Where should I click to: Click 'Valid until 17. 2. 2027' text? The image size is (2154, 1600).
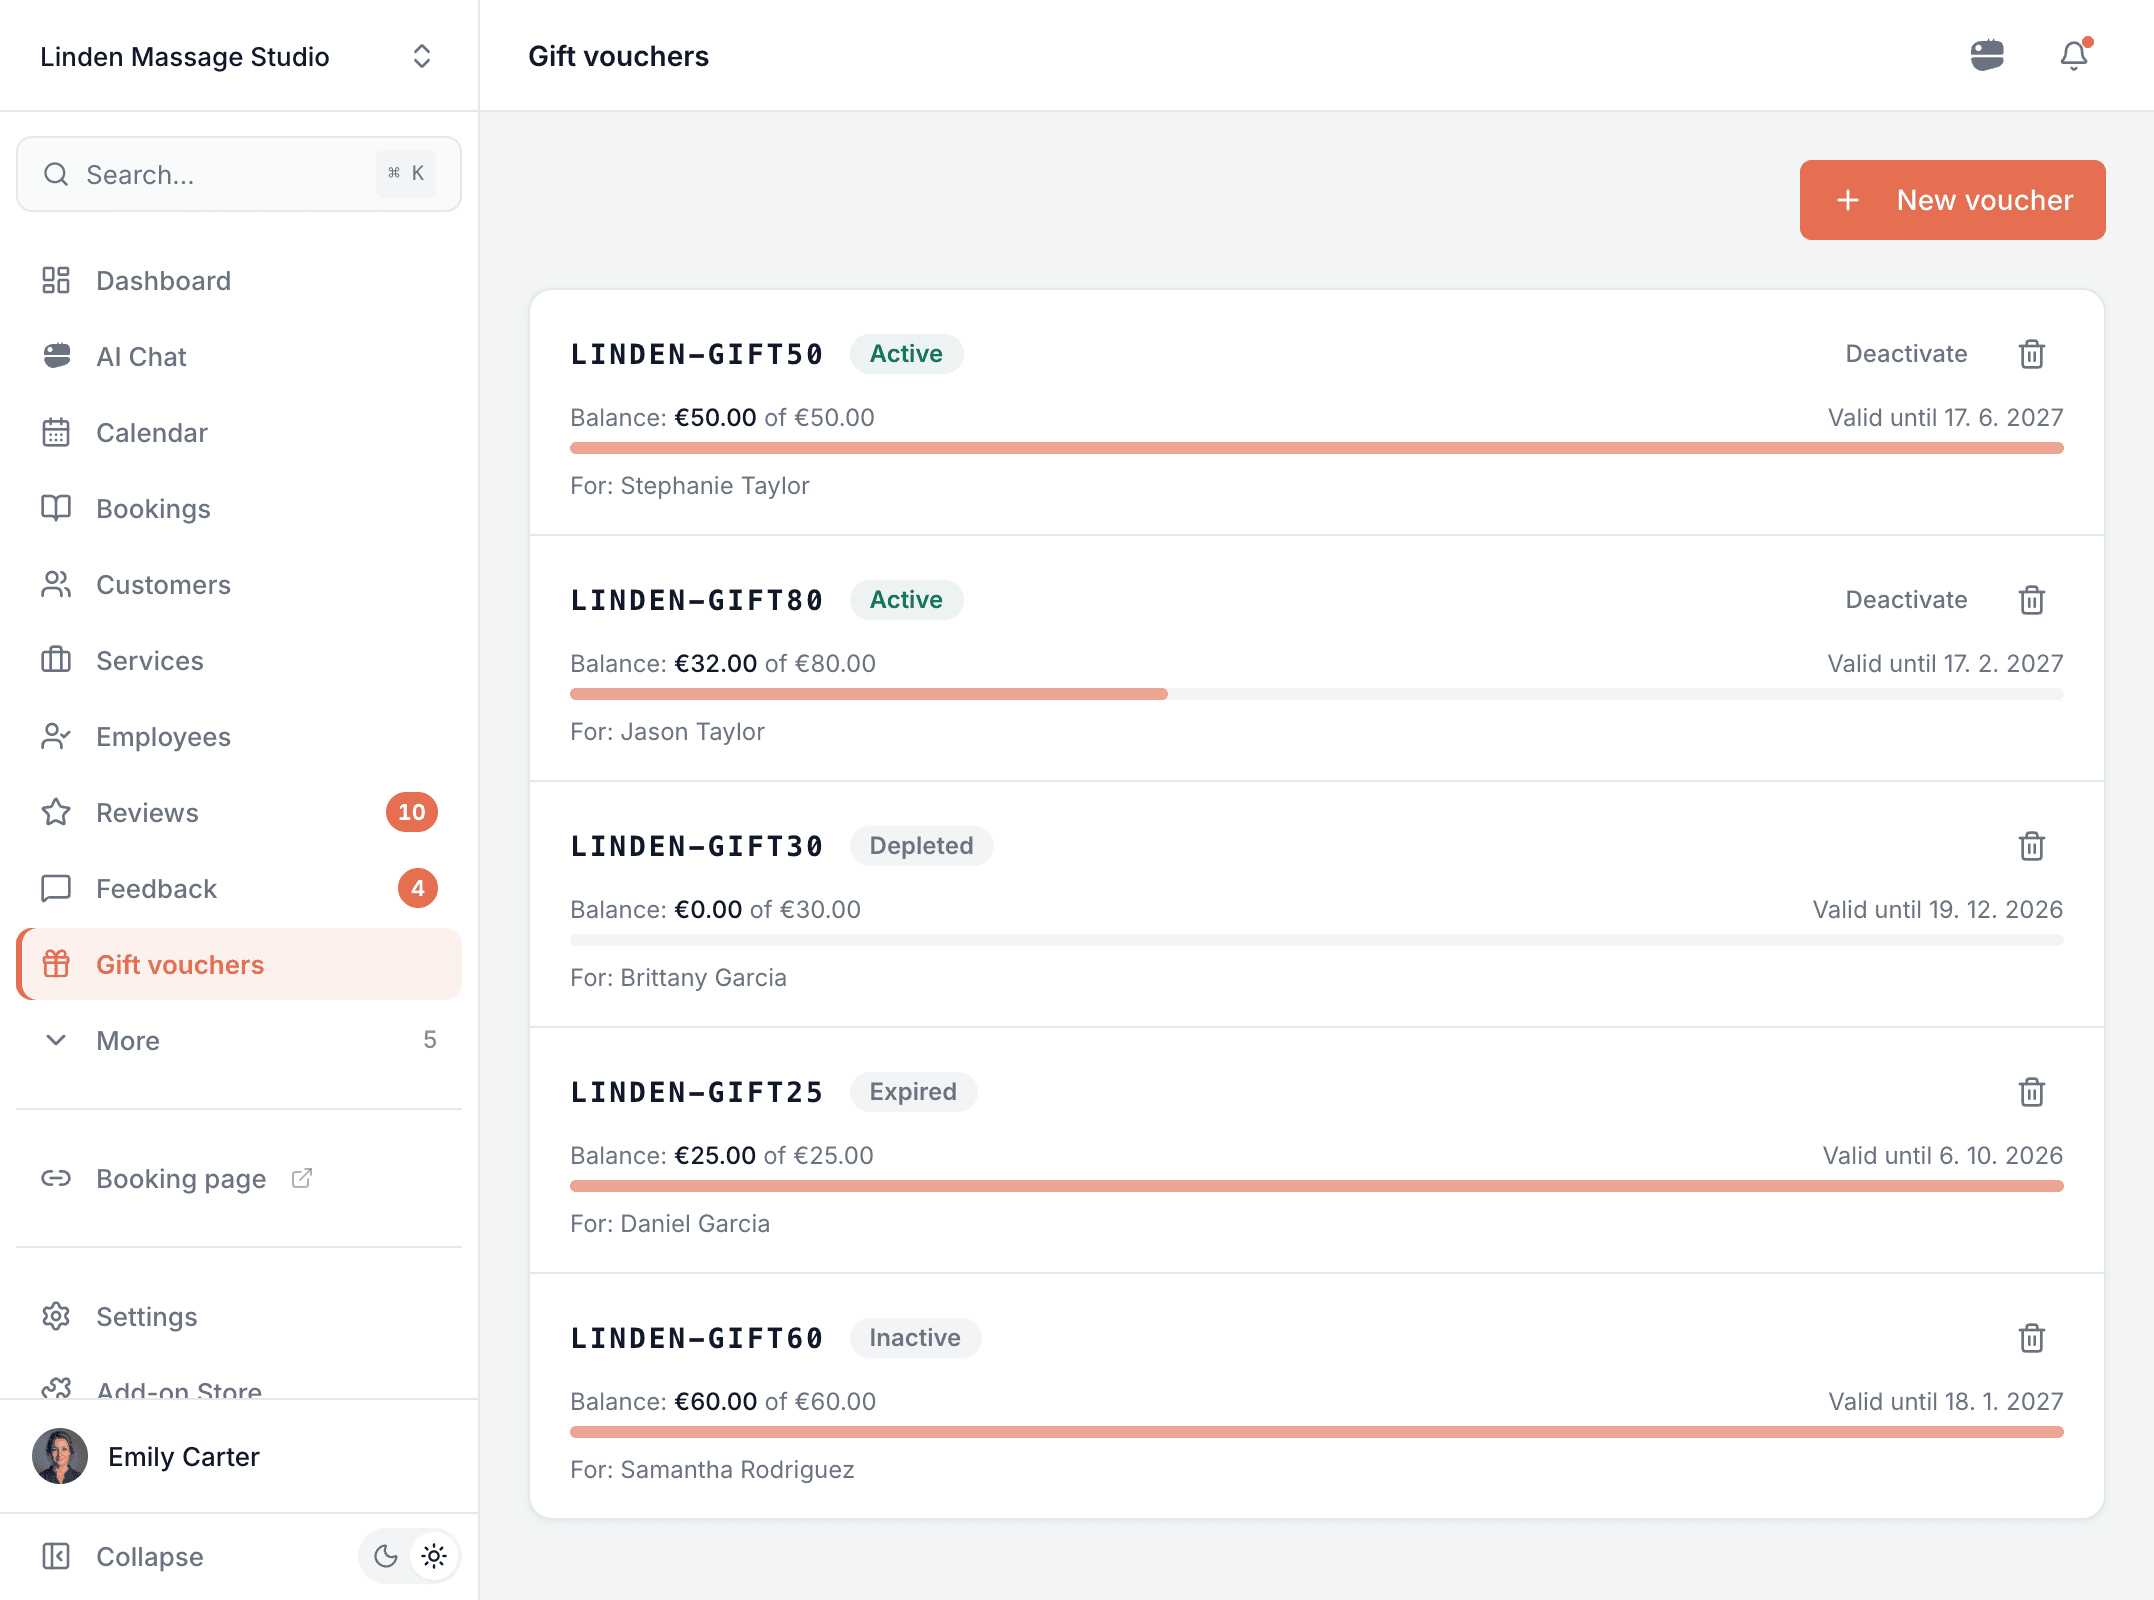tap(1945, 664)
